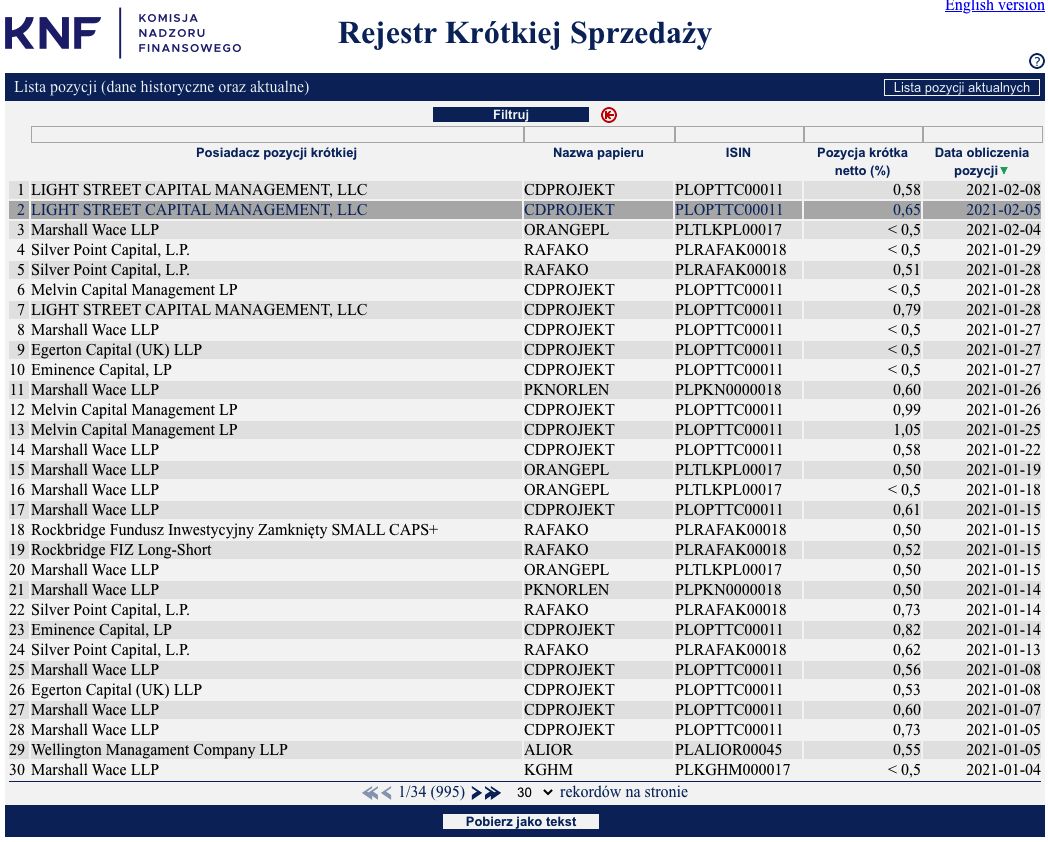This screenshot has height=842, width=1048.
Task: Click CDPROJEKT in row 8
Action: (x=569, y=330)
